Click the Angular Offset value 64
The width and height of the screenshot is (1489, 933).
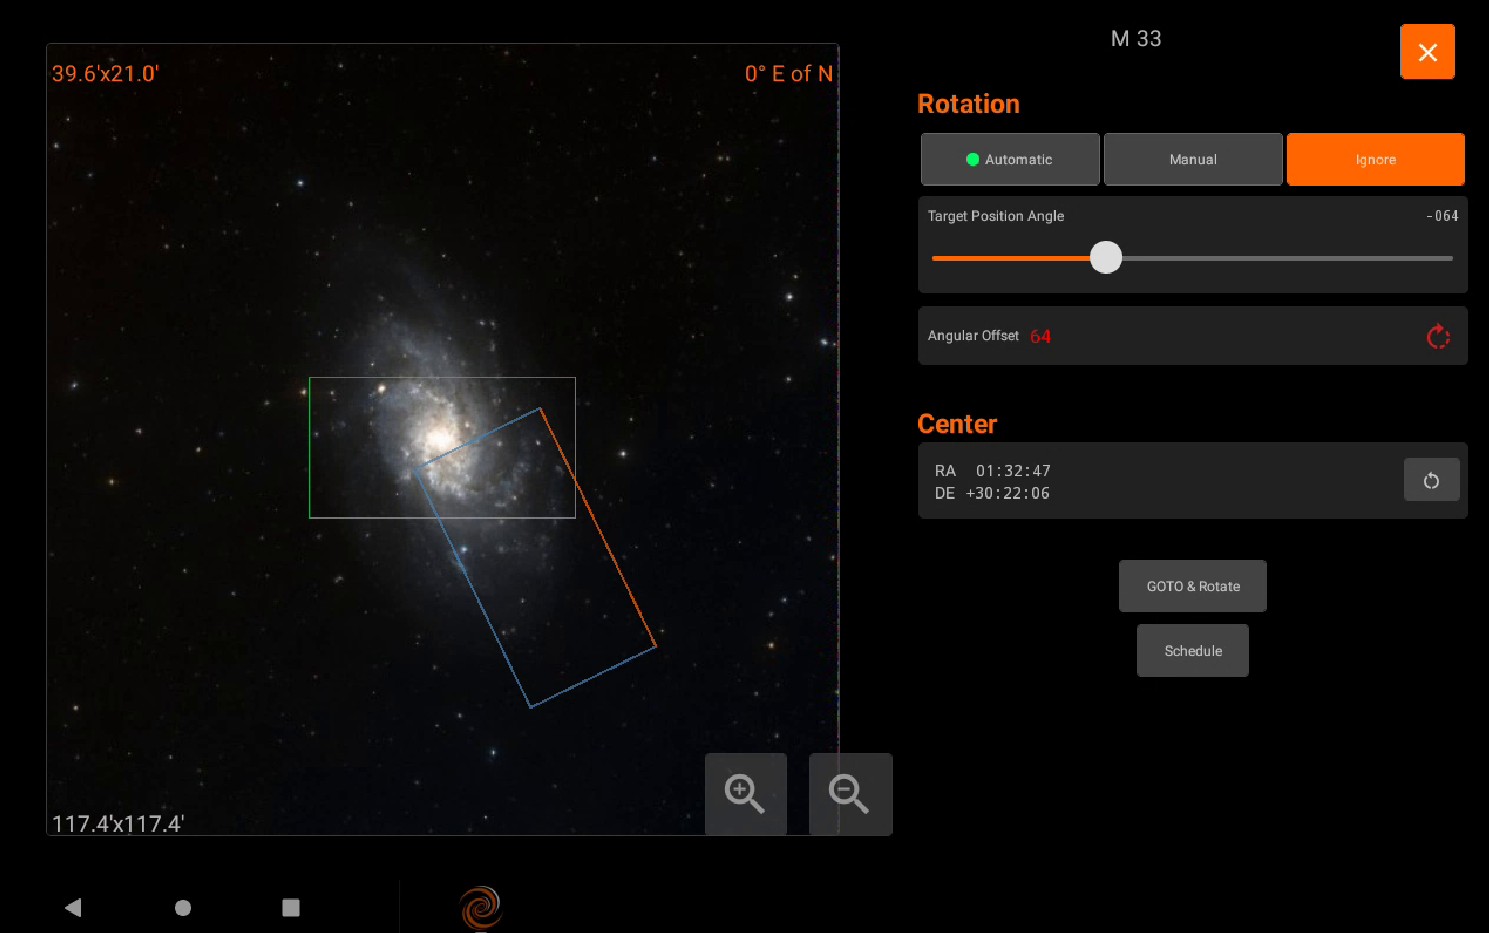click(x=1040, y=337)
